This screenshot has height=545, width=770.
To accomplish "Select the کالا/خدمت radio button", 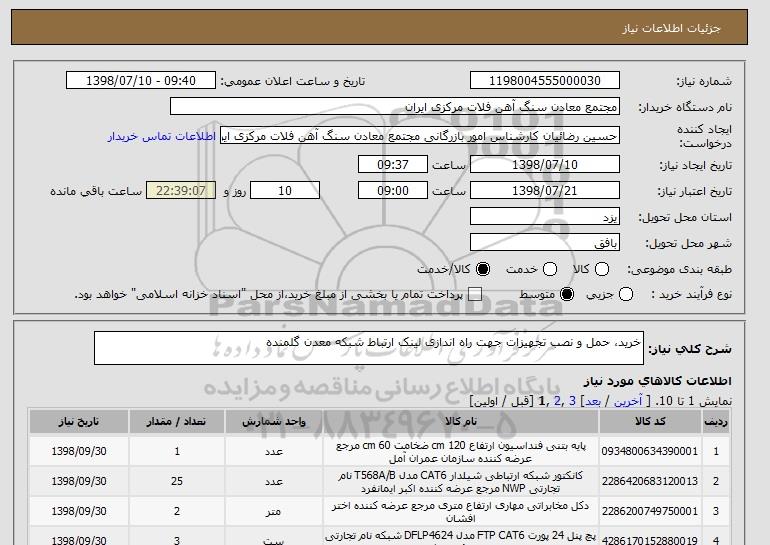I will [483, 269].
